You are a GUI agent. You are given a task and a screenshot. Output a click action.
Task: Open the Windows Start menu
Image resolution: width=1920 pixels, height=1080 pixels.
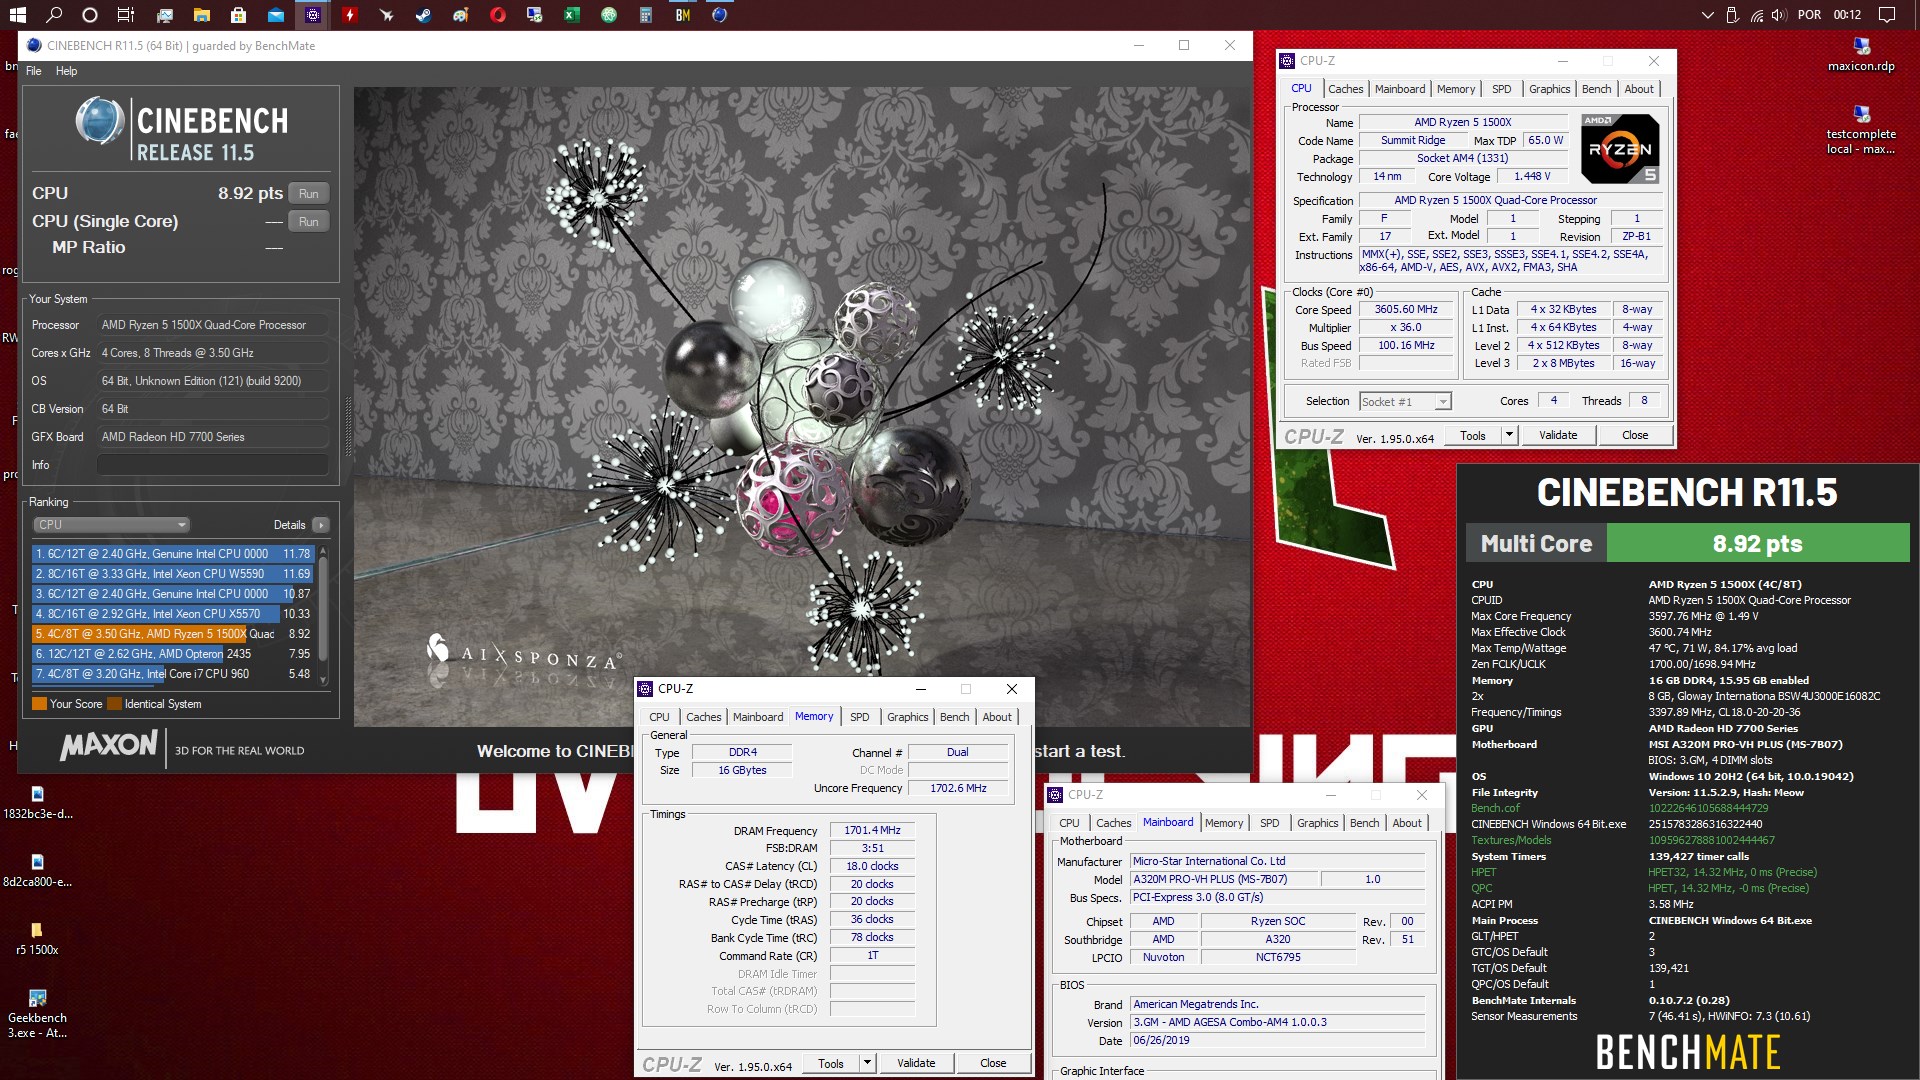(18, 15)
